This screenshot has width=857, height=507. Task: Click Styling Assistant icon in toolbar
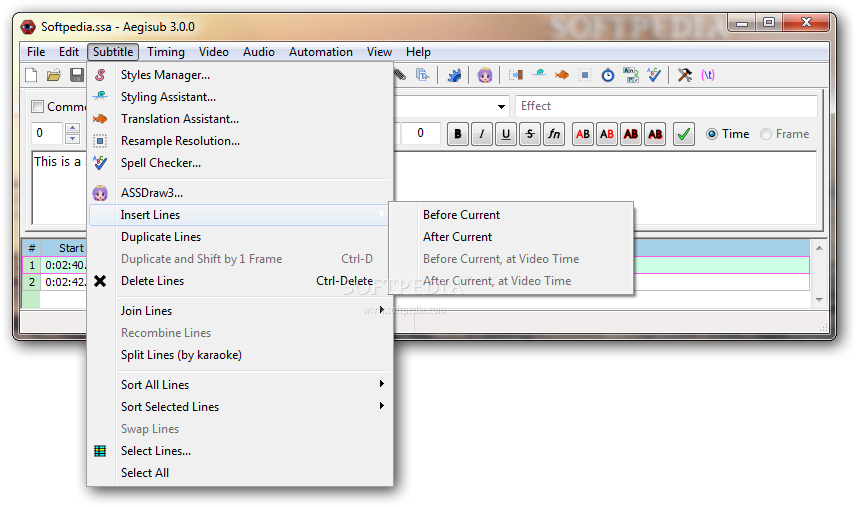pyautogui.click(x=539, y=74)
